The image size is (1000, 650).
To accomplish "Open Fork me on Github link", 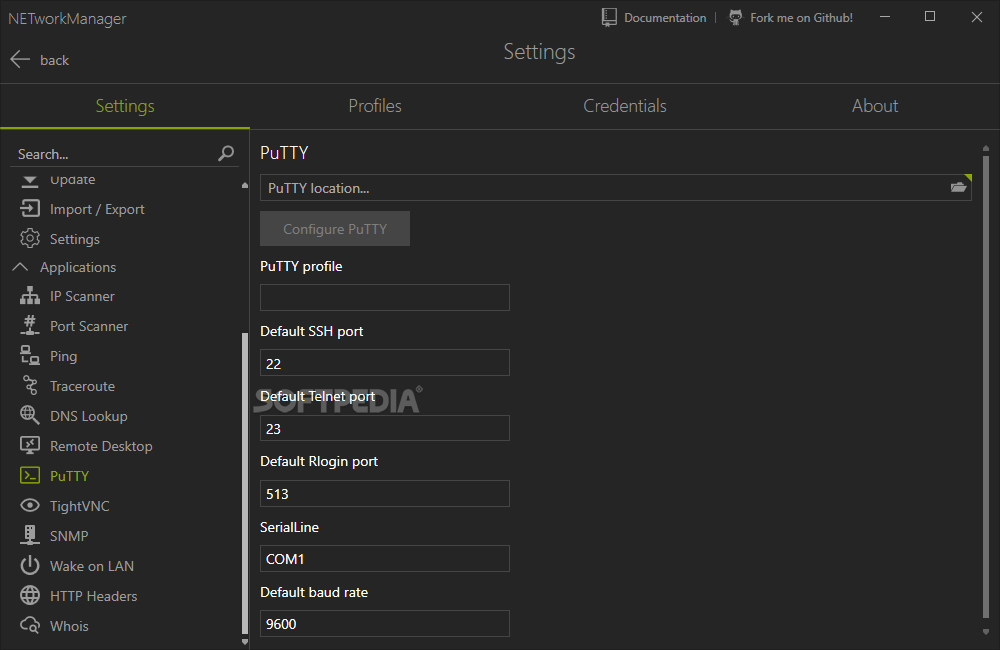I will click(801, 18).
